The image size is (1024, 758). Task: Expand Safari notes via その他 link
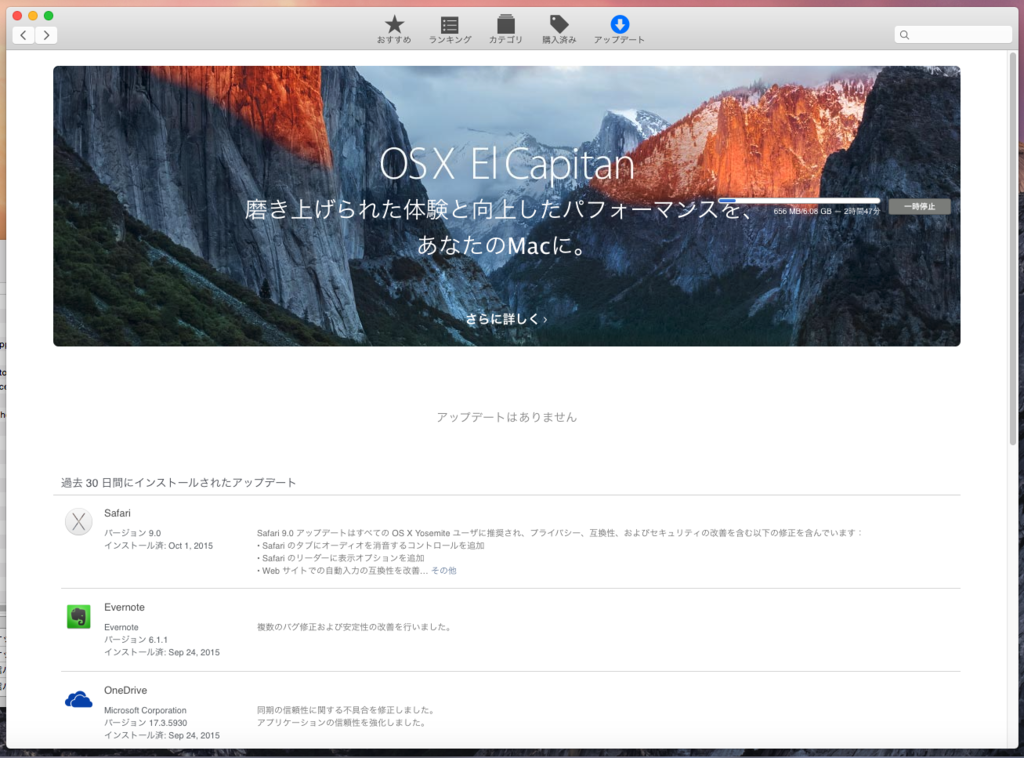point(443,571)
